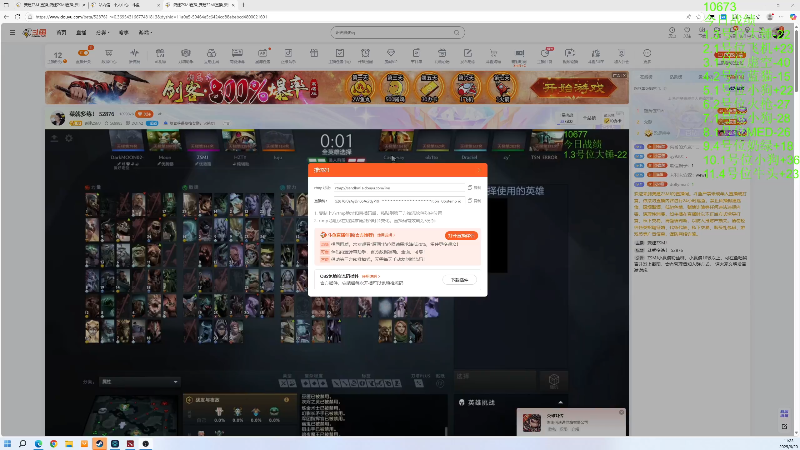Open Chrome from the taskbar
Image resolution: width=800 pixels, height=450 pixels.
click(x=54, y=444)
